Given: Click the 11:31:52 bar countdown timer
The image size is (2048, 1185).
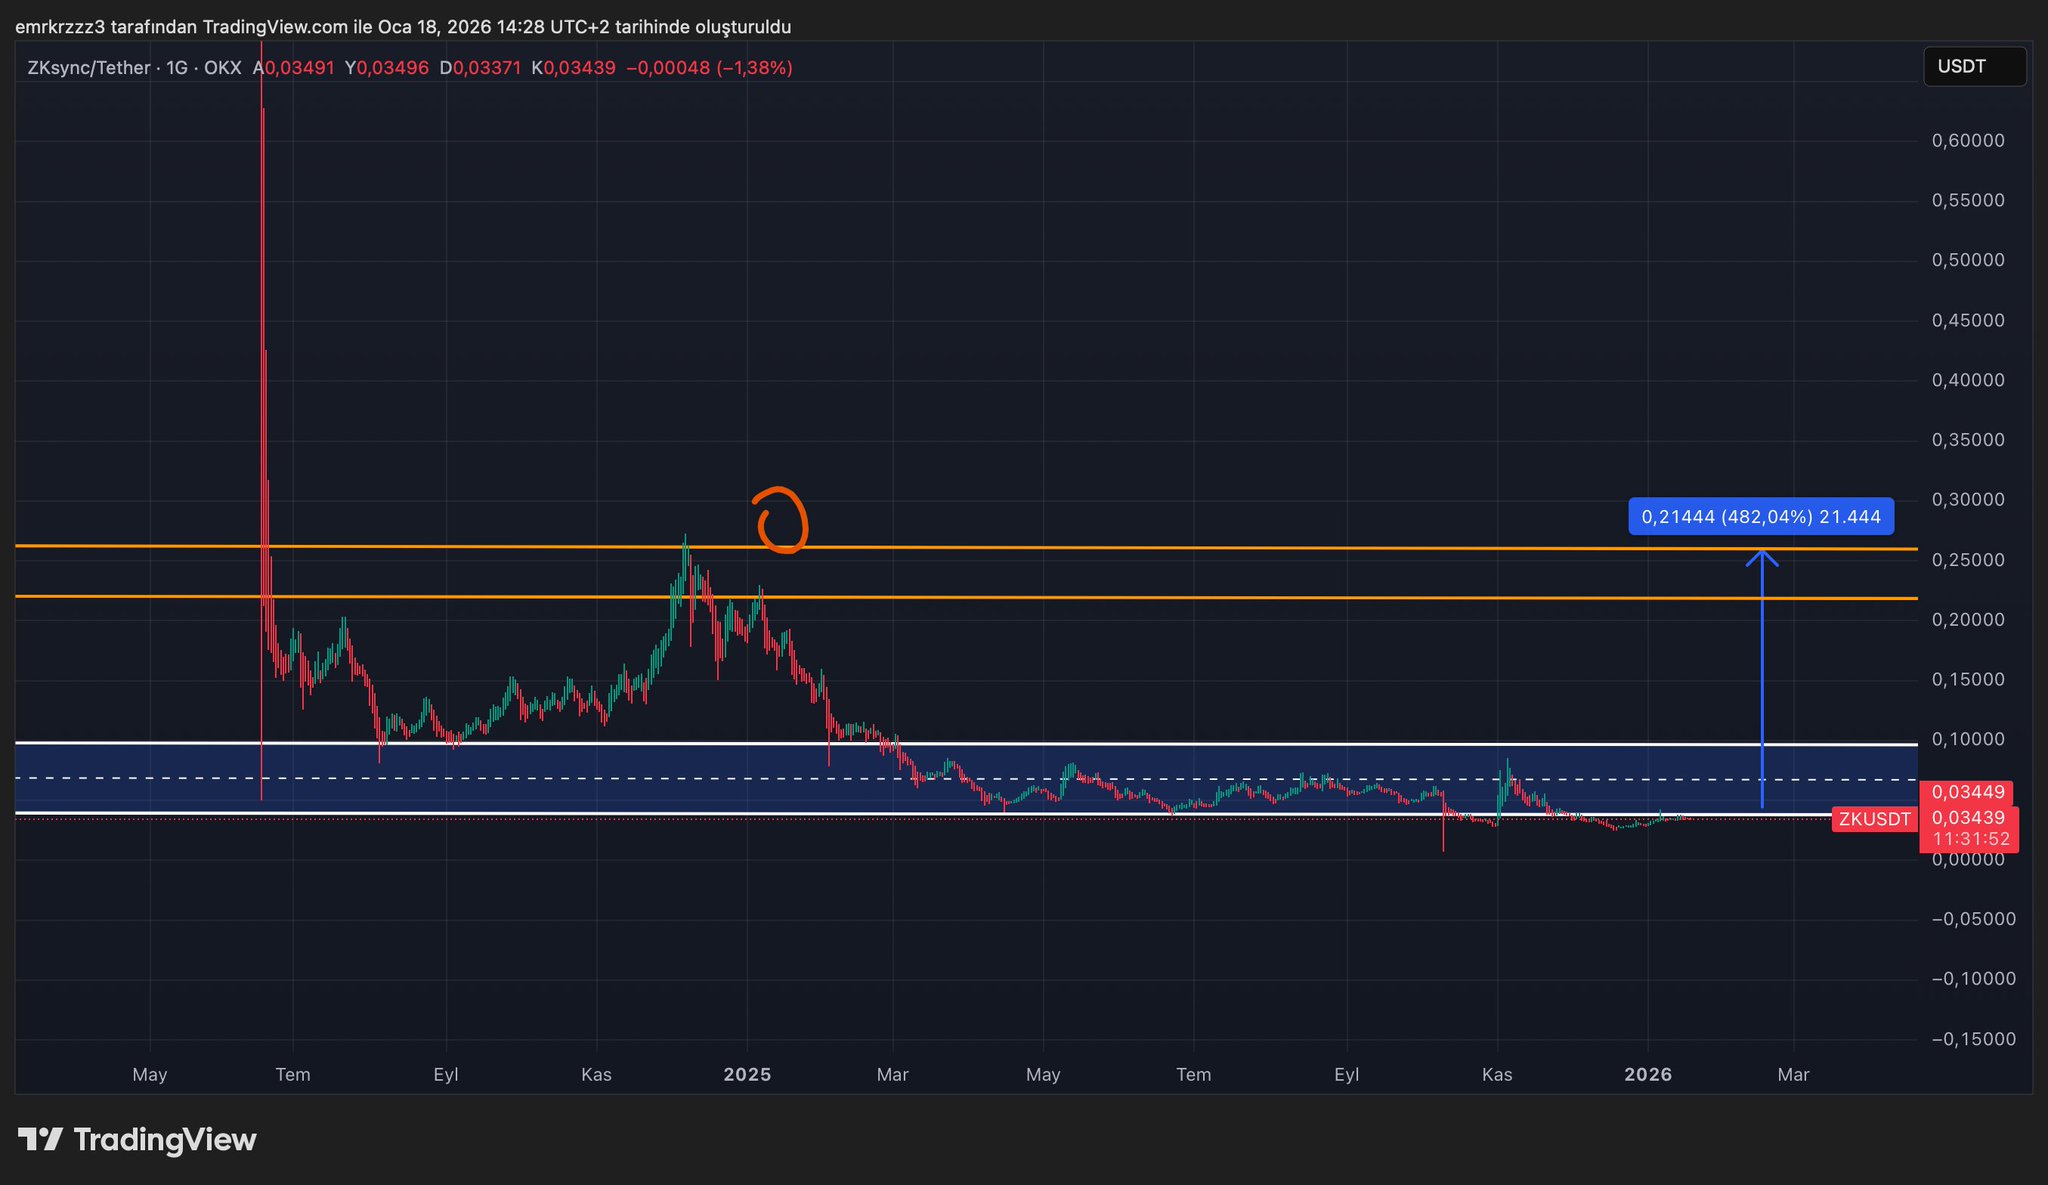Looking at the screenshot, I should tap(1971, 840).
